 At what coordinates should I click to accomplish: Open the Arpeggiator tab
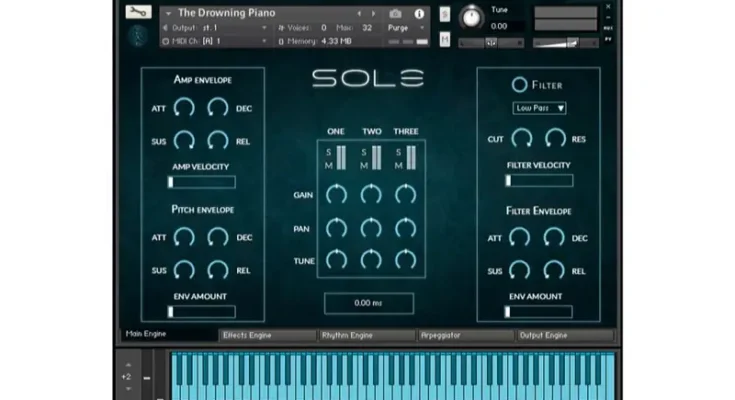point(464,336)
